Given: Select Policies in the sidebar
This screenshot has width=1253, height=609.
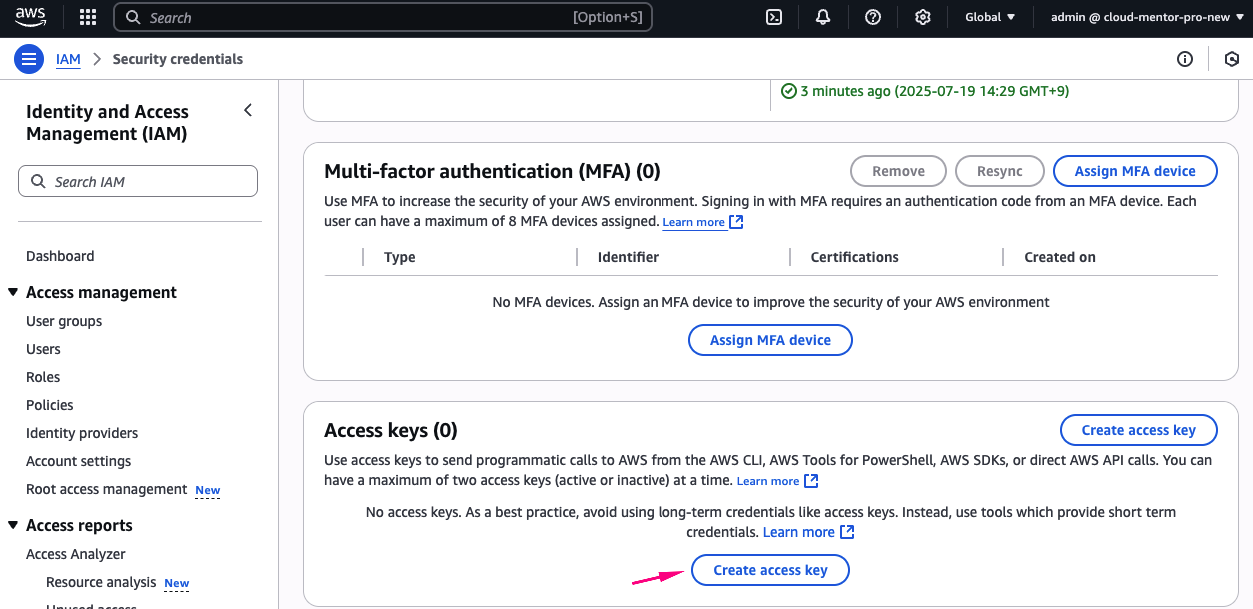Looking at the screenshot, I should [x=50, y=405].
